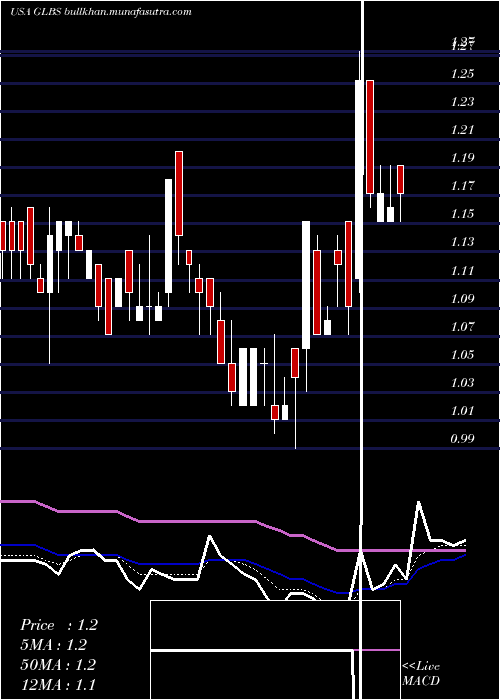This screenshot has height=700, width=500.
Task: Click the 5MA : 1.2 readout
Action: click(54, 645)
